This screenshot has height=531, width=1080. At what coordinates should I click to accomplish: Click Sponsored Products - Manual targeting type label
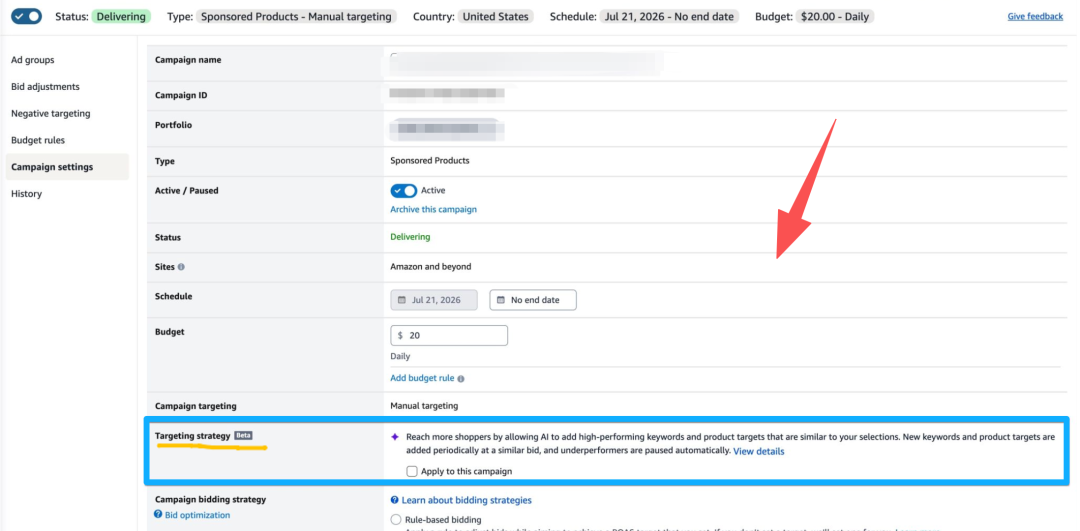click(x=297, y=17)
